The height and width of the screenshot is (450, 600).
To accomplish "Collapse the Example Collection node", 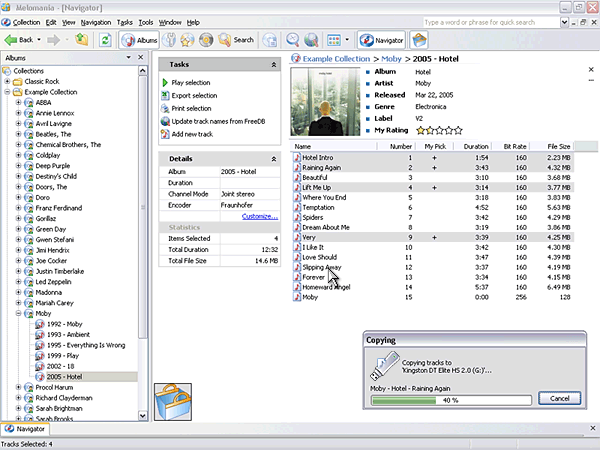I will (x=7, y=92).
